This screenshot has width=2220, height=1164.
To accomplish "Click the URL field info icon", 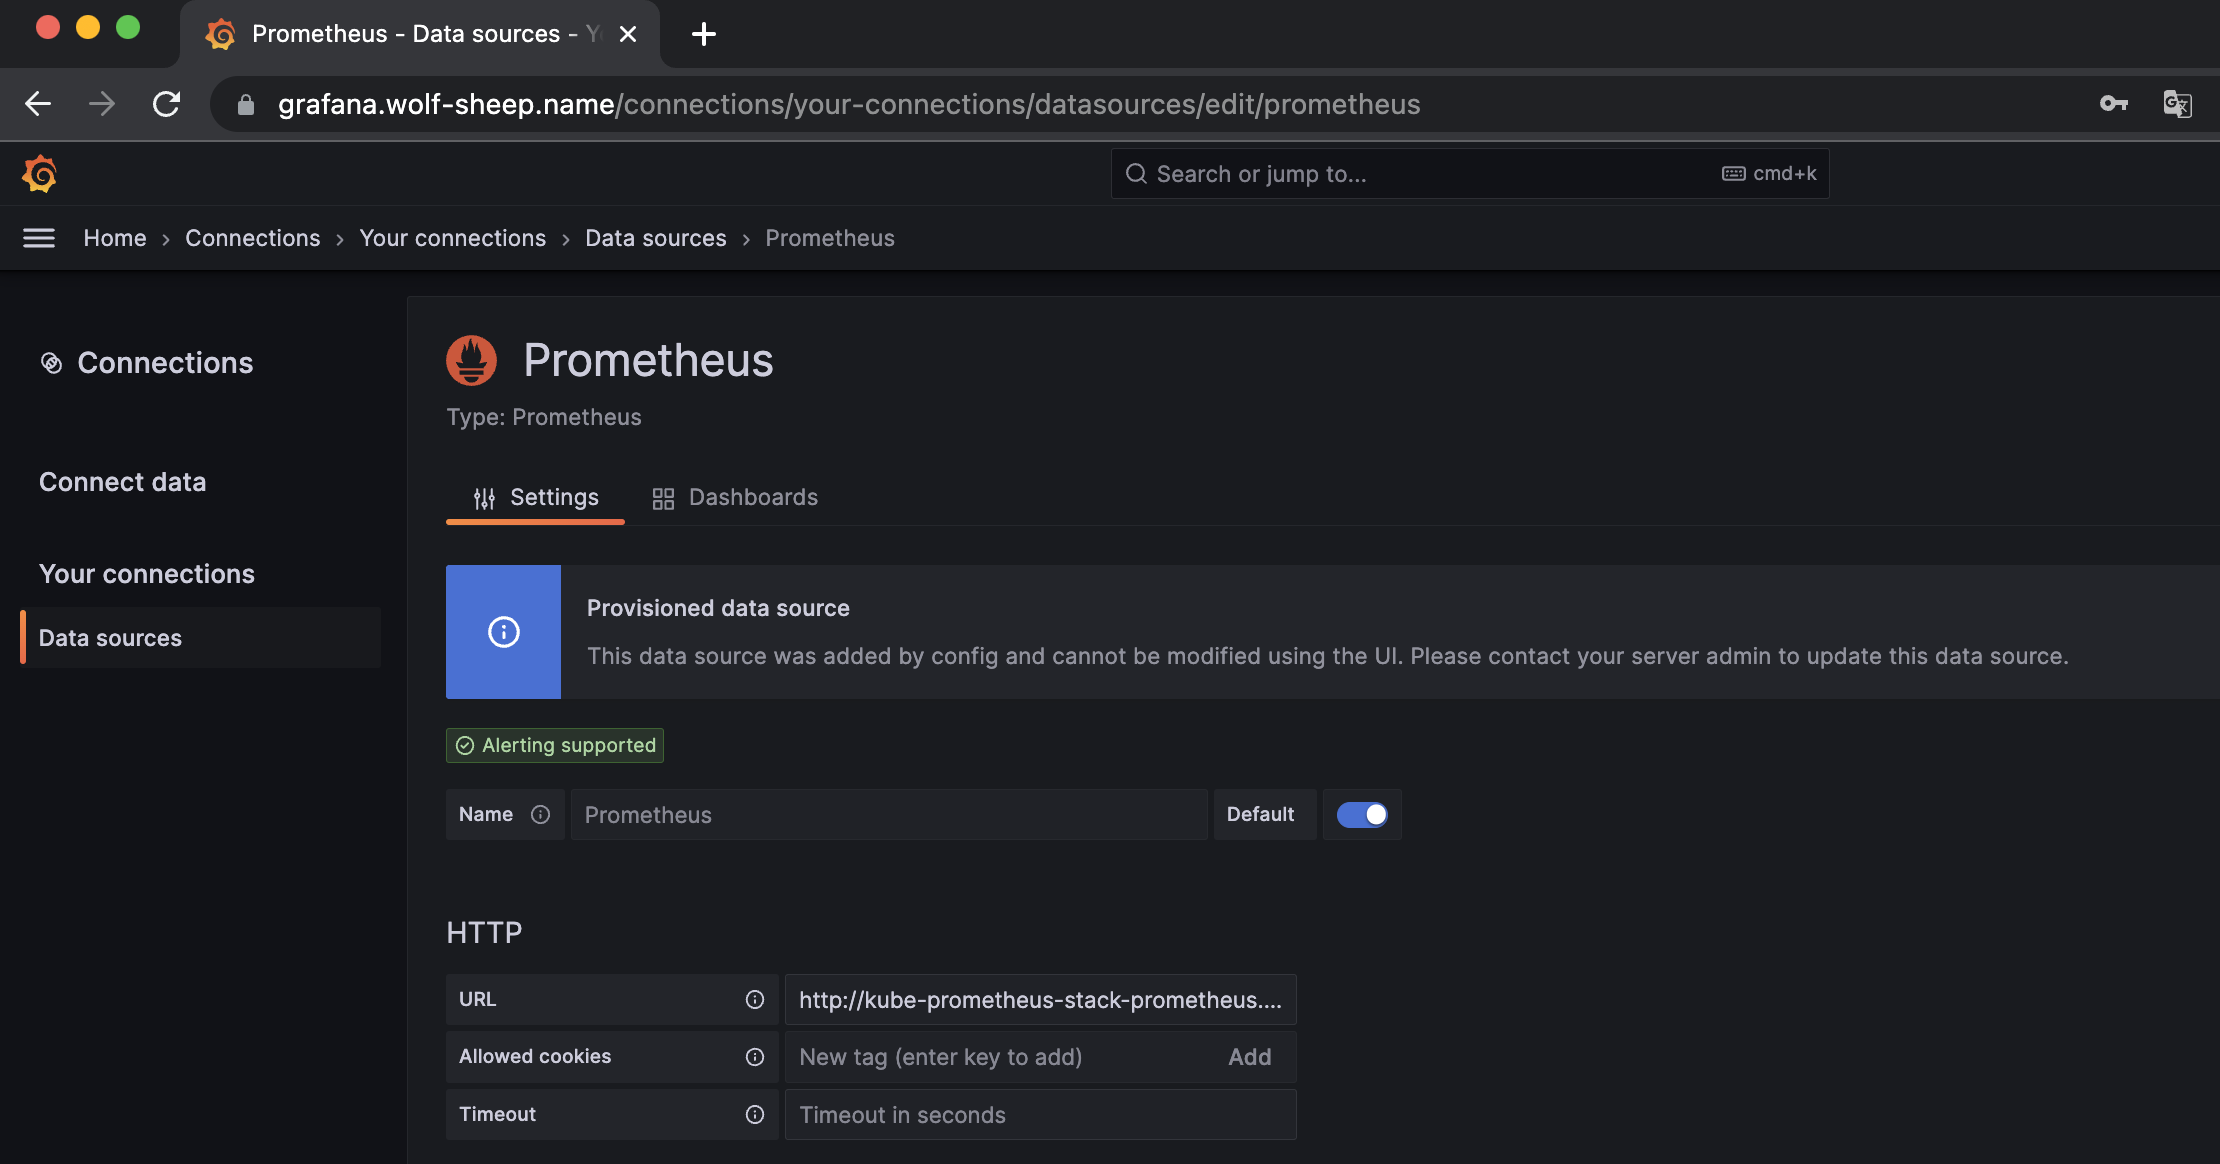I will [755, 999].
